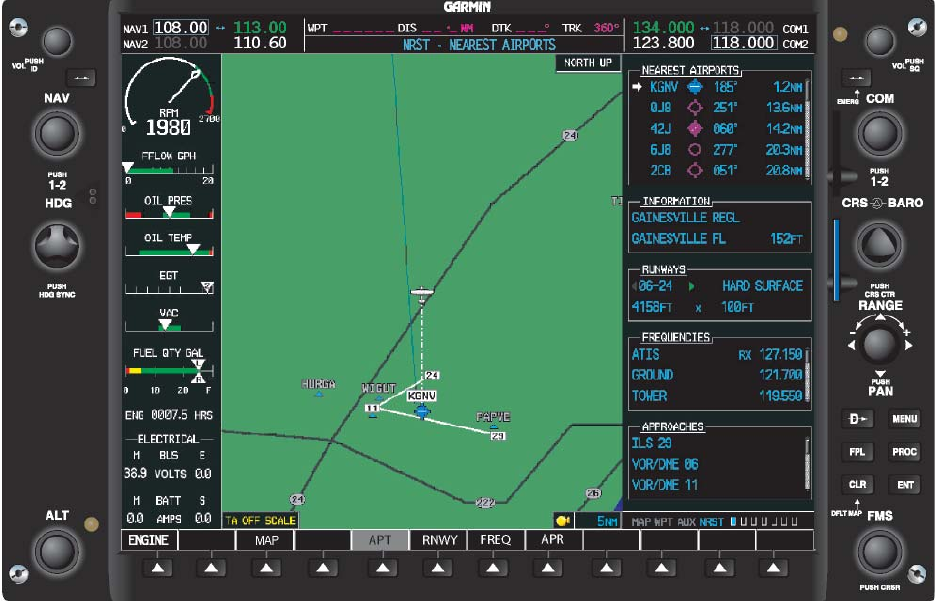
Task: Select the VOR/DME 11 approach
Action: [x=665, y=485]
